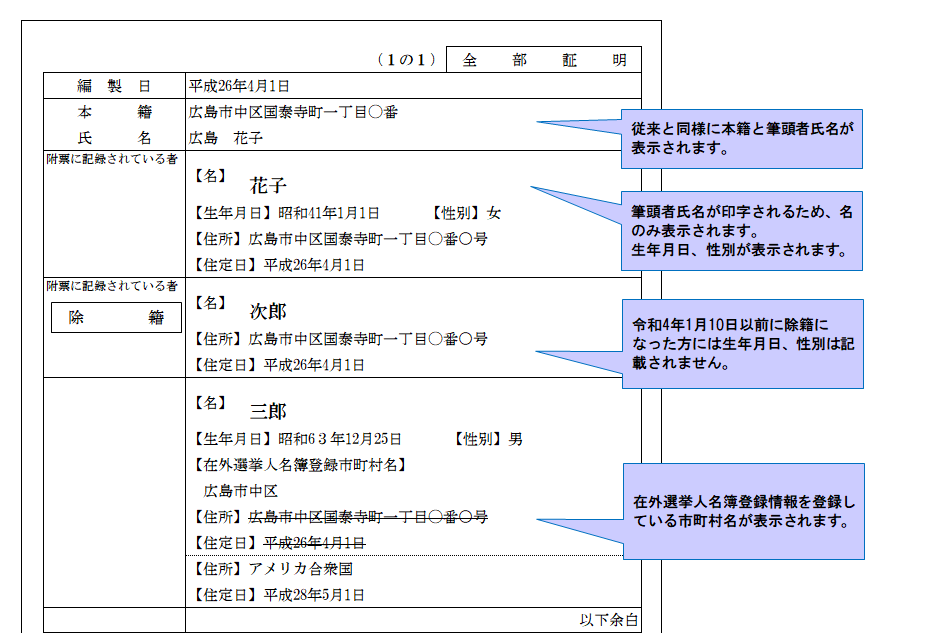Screen dimensions: 929x633
Task: Select the 本籍 label
Action: pos(114,112)
